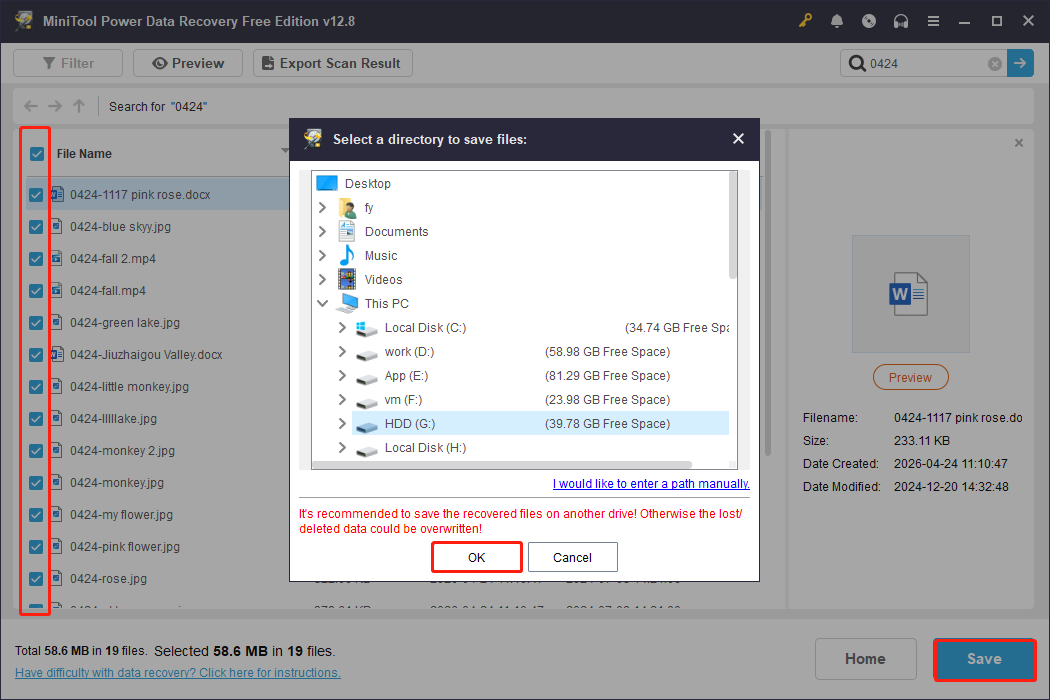The height and width of the screenshot is (700, 1050).
Task: Uncheck 0424-fall 2.mp4 checkbox
Action: (x=36, y=259)
